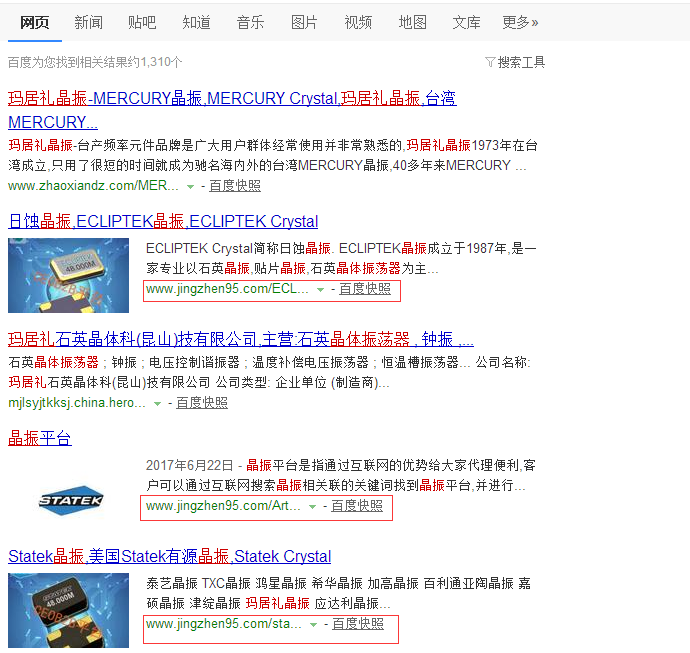The width and height of the screenshot is (690, 653).
Task: Open the 晶振平台 result title
Action: [40, 438]
